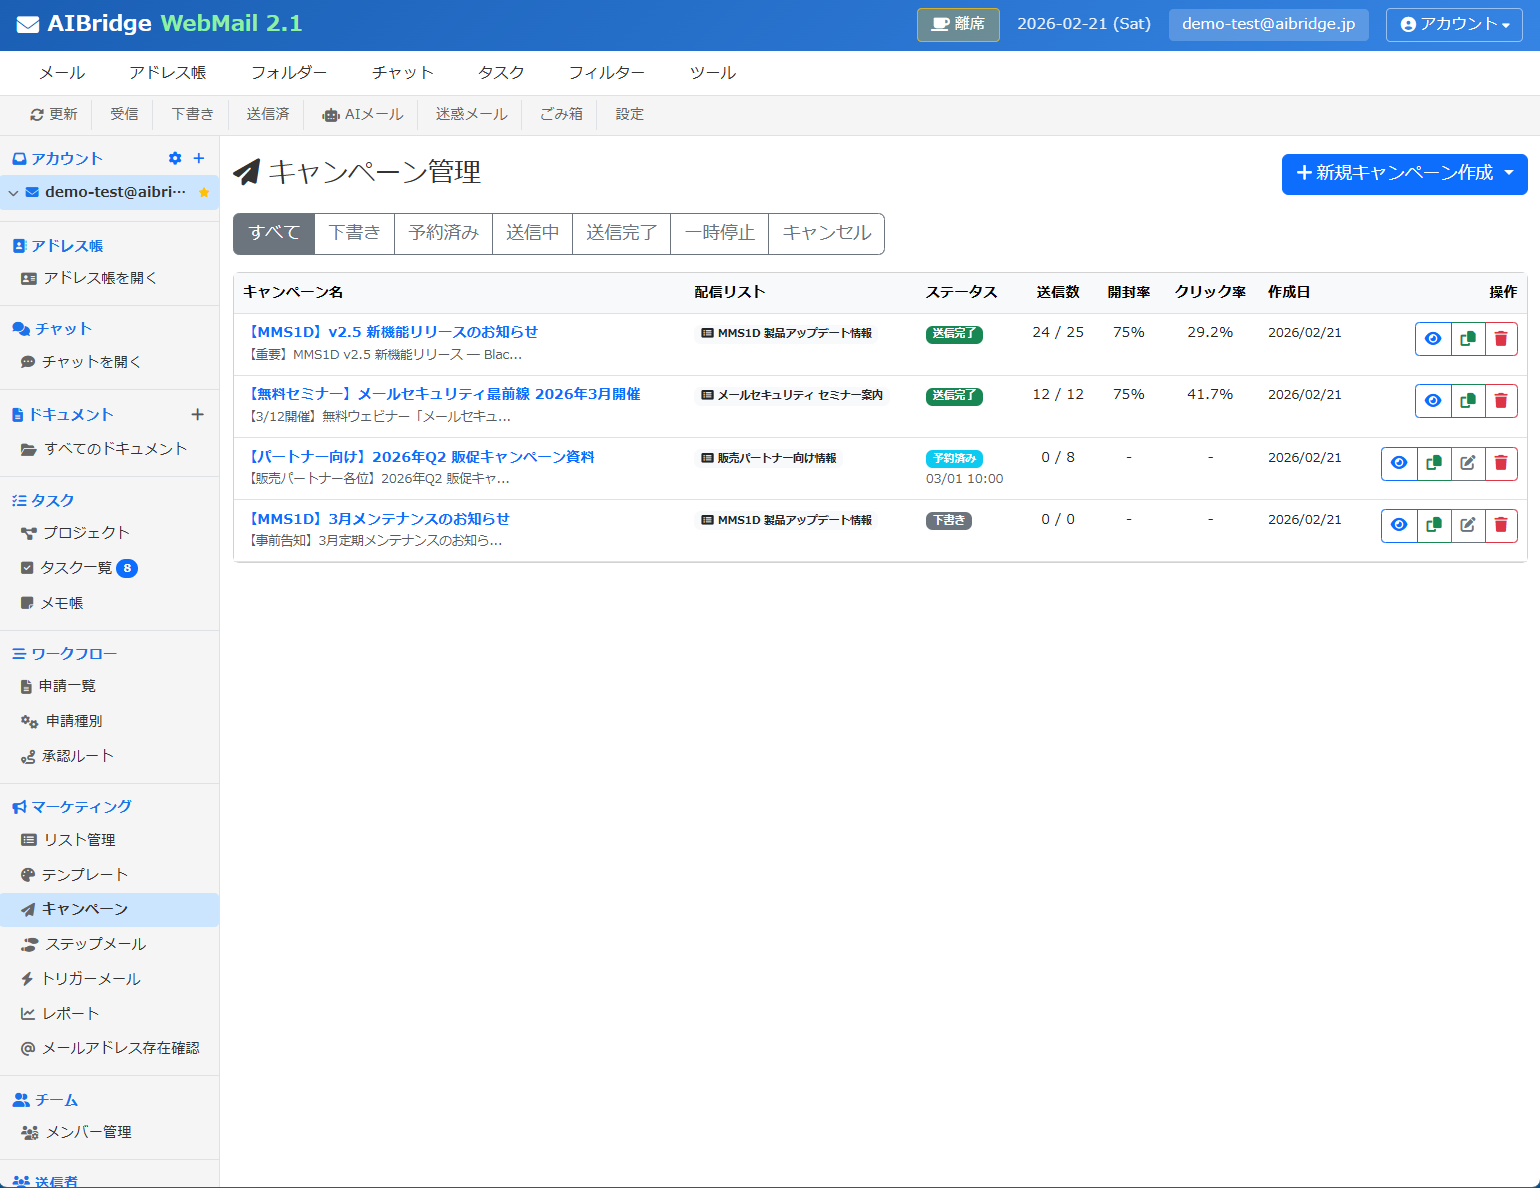Open the 新規キャンペーン作成 dropdown arrow

1508,173
